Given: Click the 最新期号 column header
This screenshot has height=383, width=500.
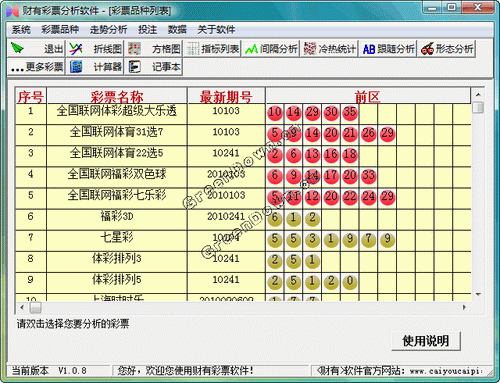Looking at the screenshot, I should [226, 96].
